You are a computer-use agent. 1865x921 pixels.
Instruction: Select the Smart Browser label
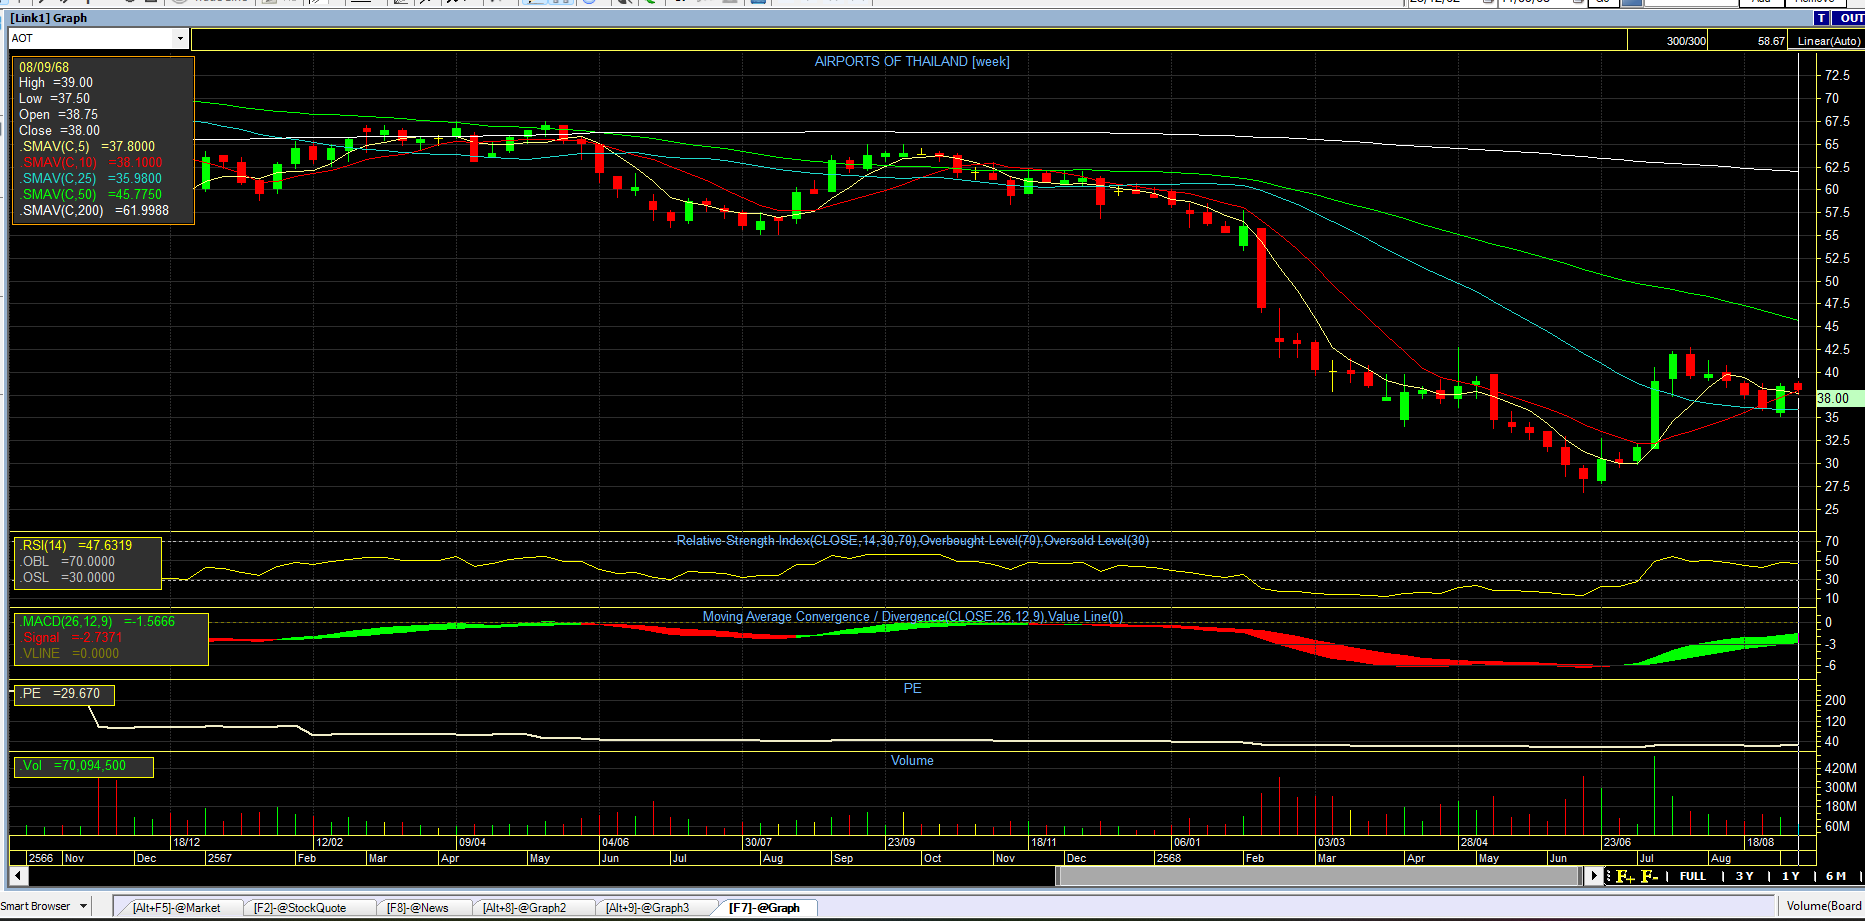pyautogui.click(x=36, y=906)
